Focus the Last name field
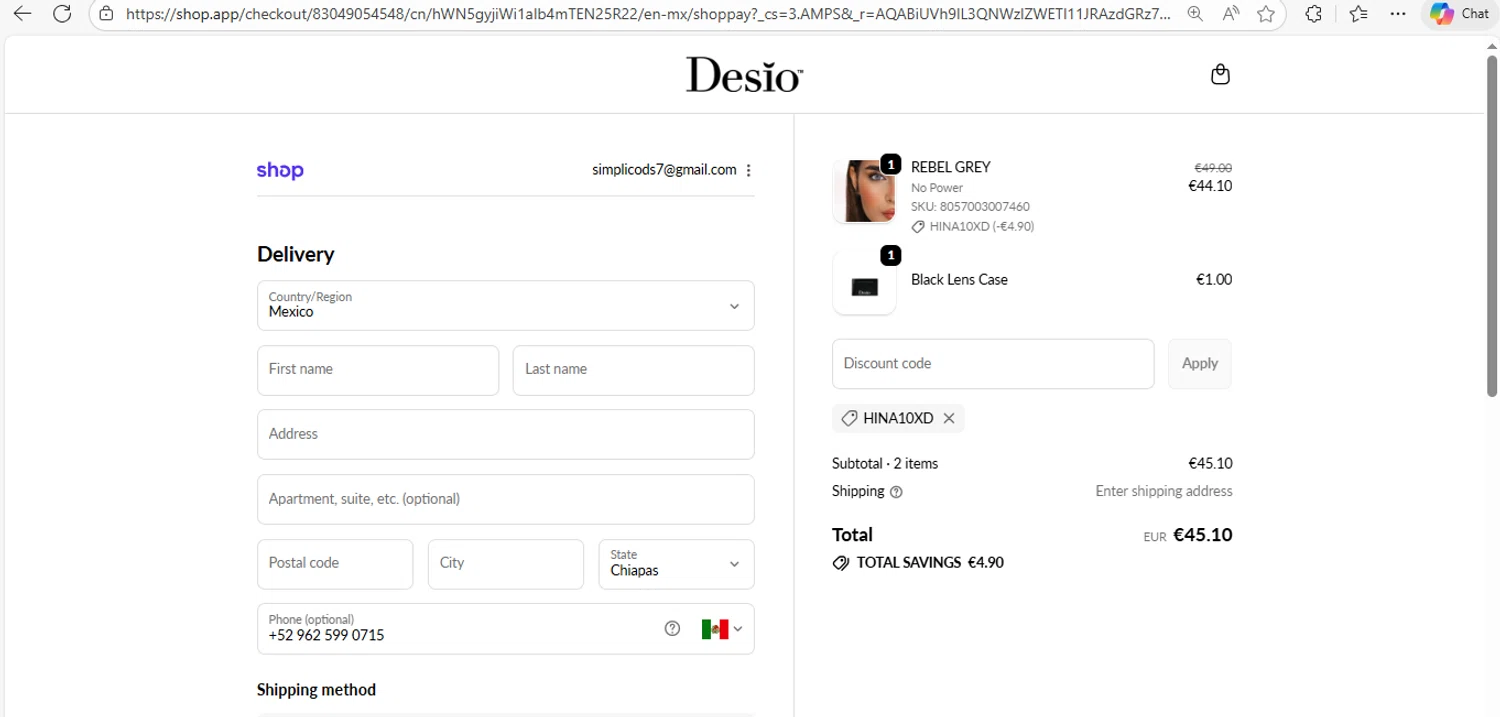The image size is (1500, 717). click(634, 370)
